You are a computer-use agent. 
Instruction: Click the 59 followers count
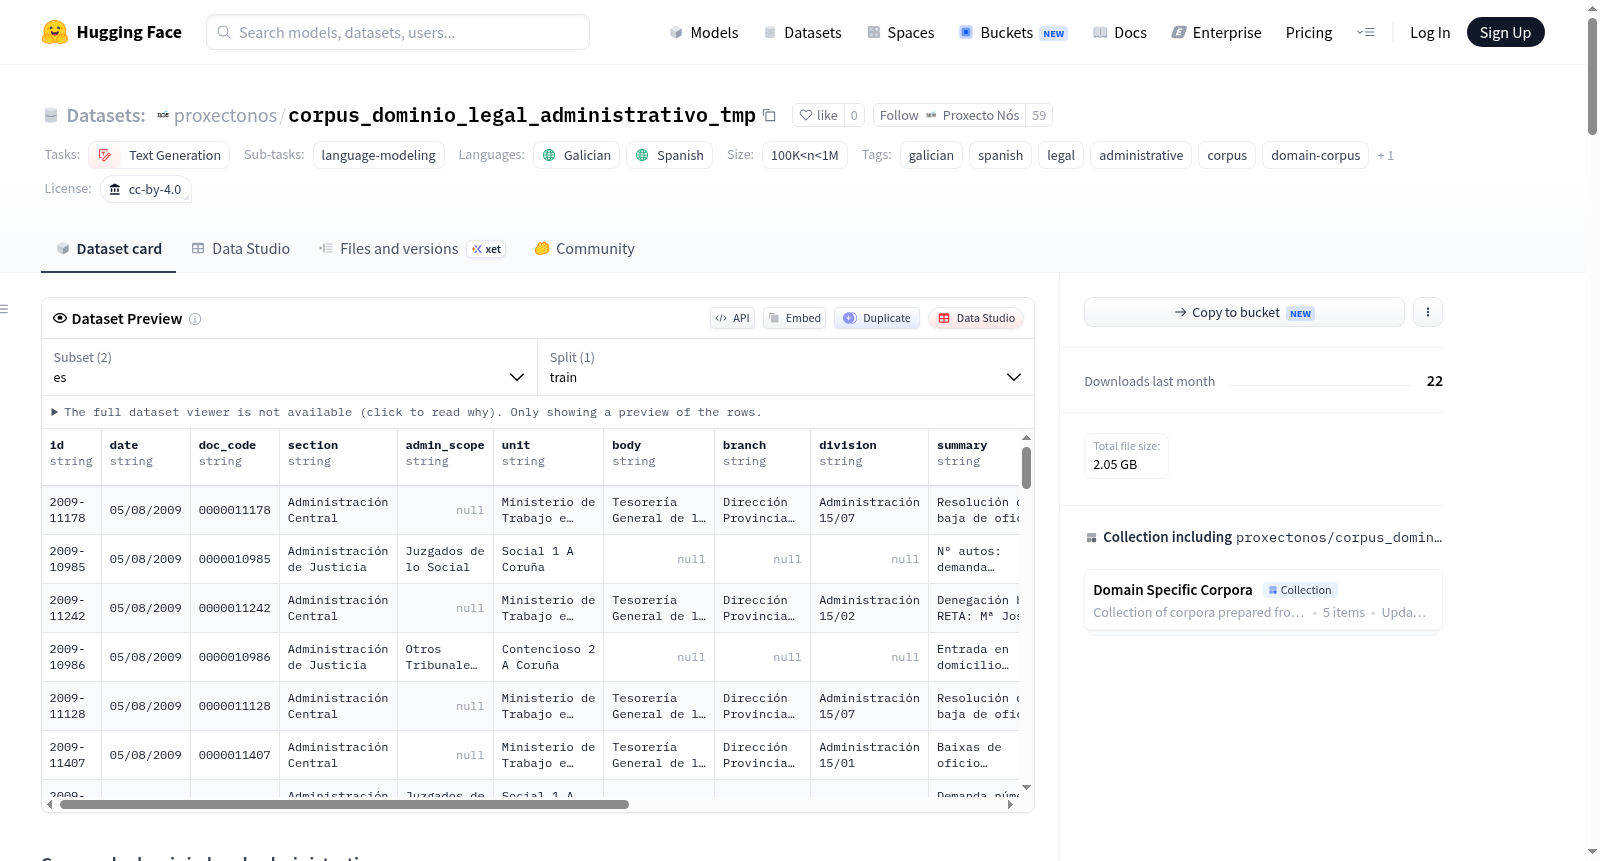(x=1039, y=115)
